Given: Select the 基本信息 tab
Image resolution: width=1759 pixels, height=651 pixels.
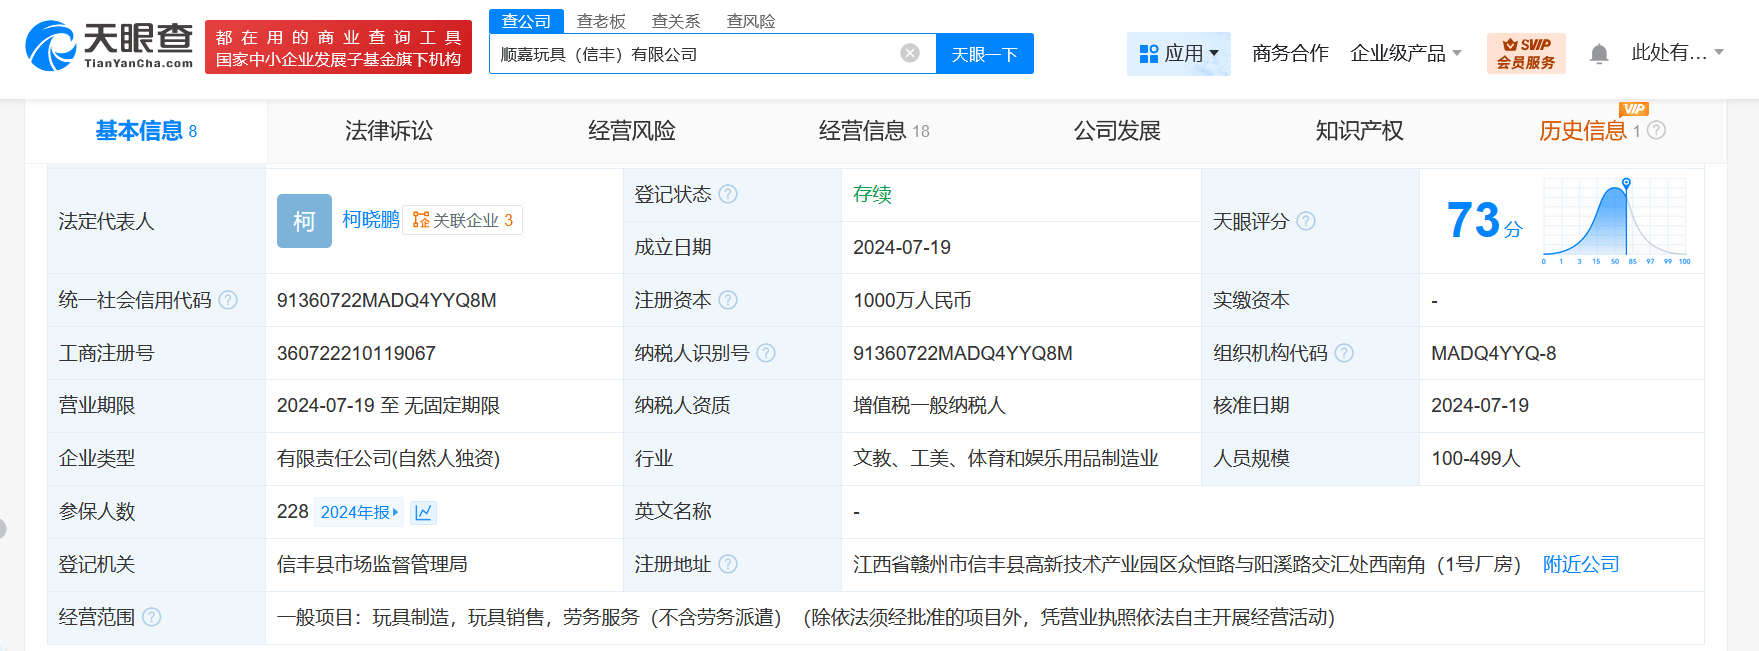Looking at the screenshot, I should point(146,131).
